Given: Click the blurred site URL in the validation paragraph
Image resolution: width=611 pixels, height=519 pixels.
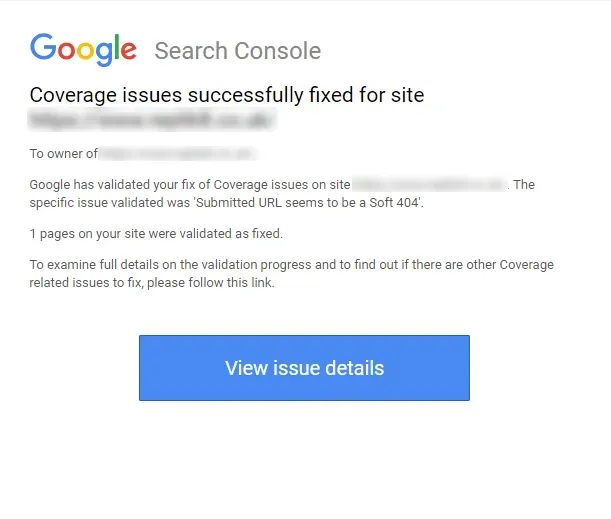Looking at the screenshot, I should click(430, 184).
